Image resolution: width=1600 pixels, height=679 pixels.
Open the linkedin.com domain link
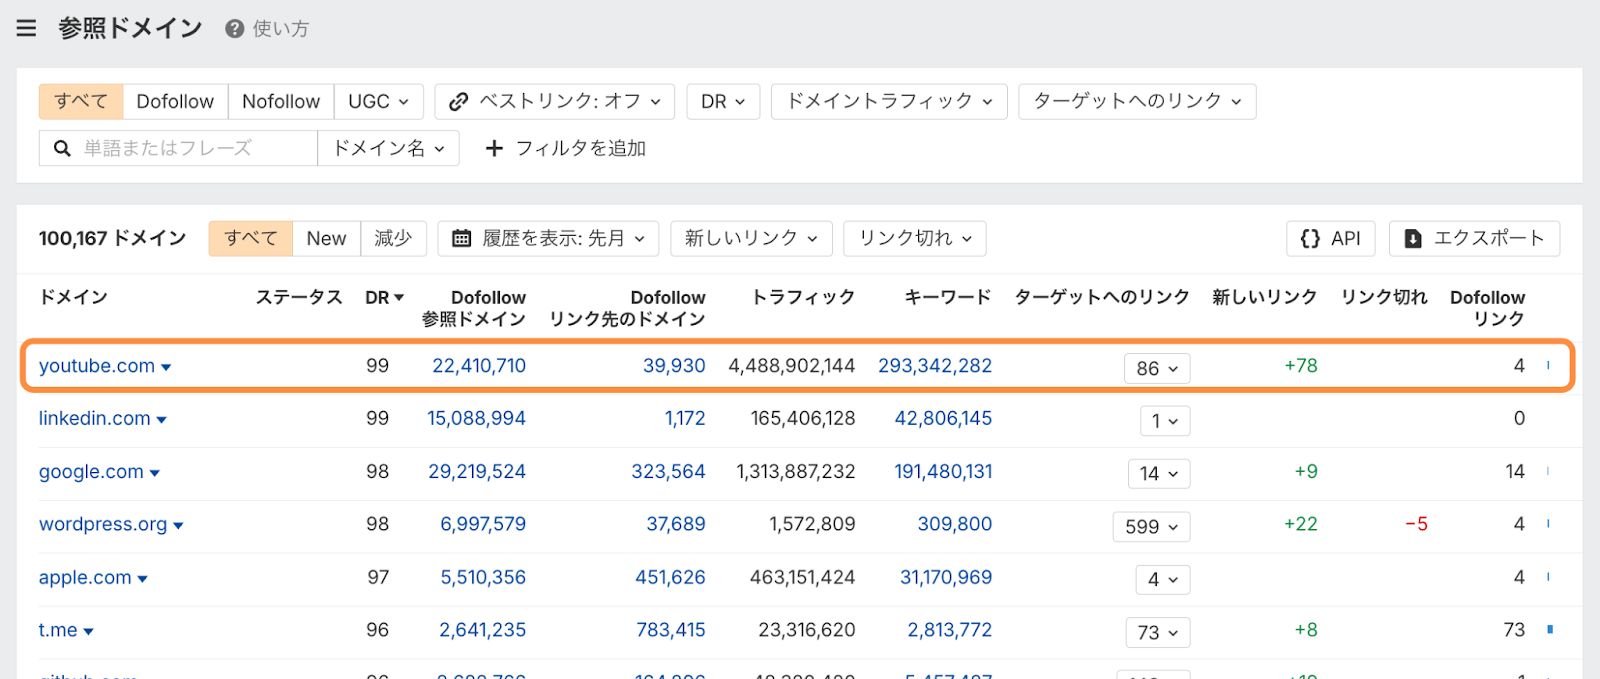(95, 418)
